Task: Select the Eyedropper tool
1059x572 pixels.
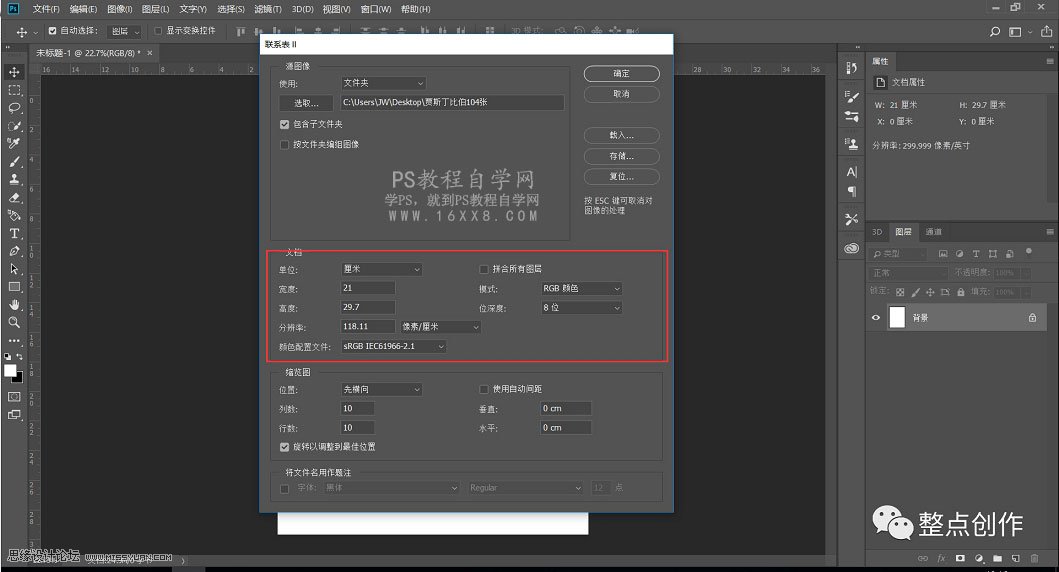Action: pos(14,143)
